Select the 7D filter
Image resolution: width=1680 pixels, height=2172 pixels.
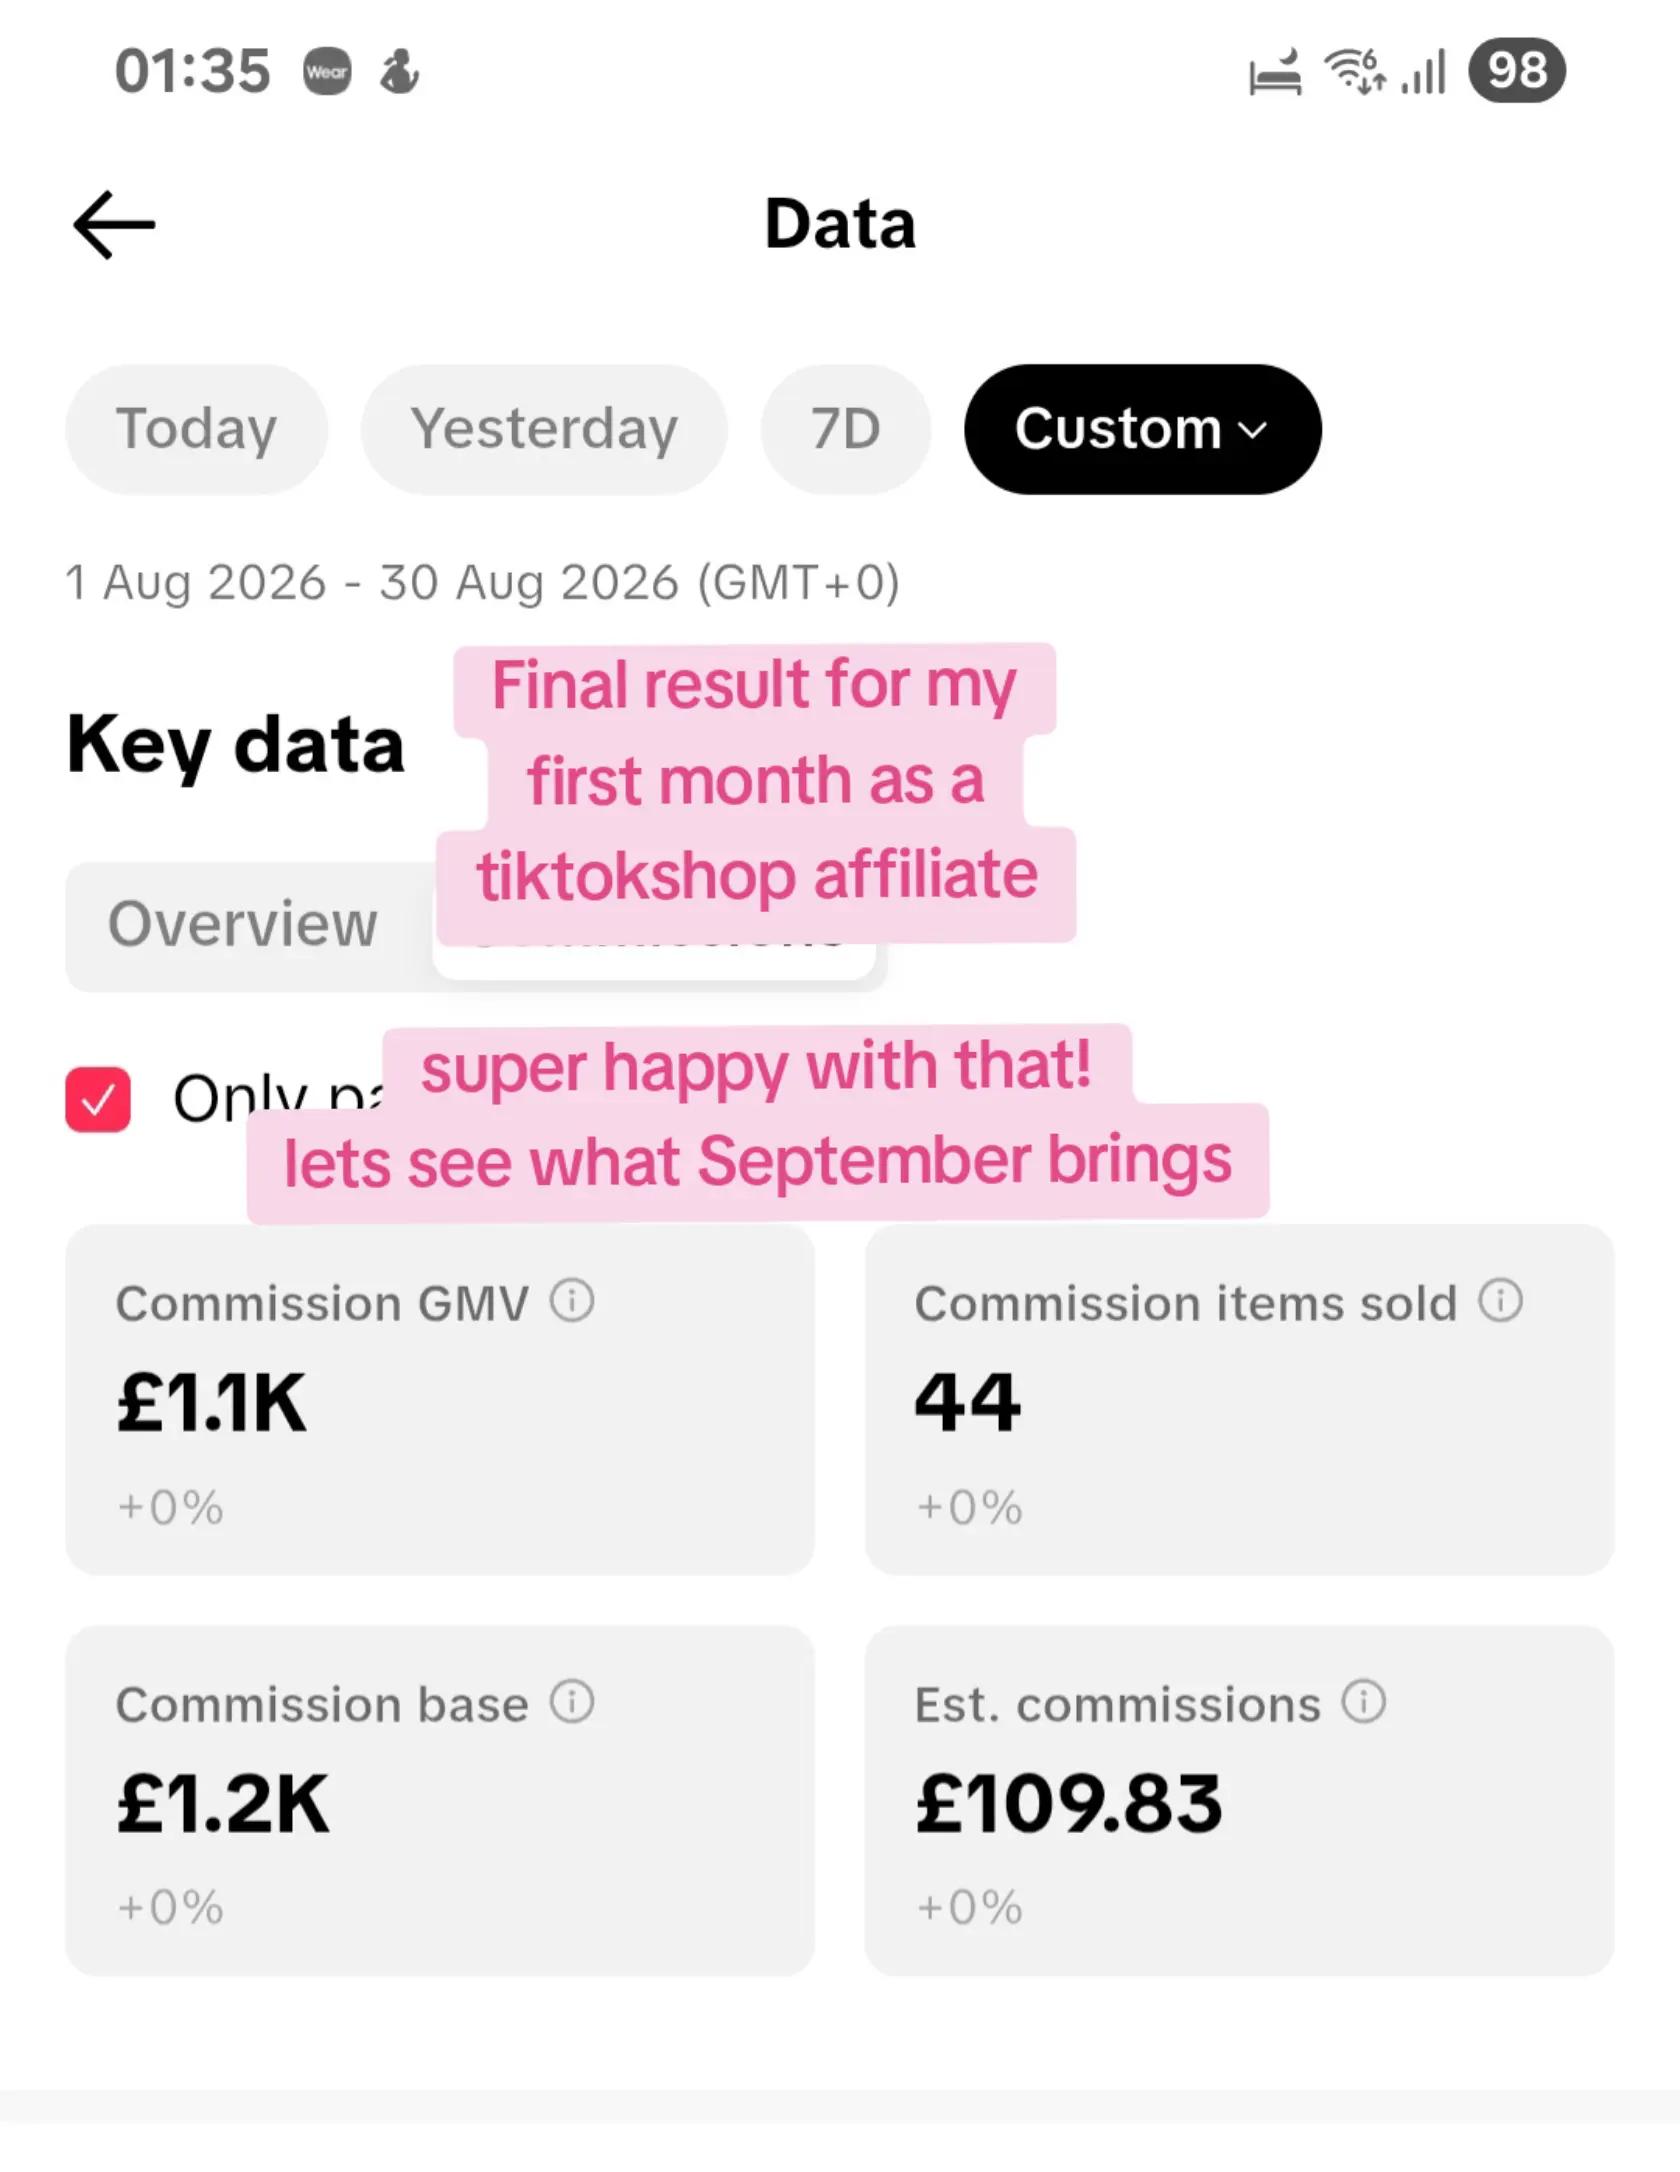[x=846, y=429]
